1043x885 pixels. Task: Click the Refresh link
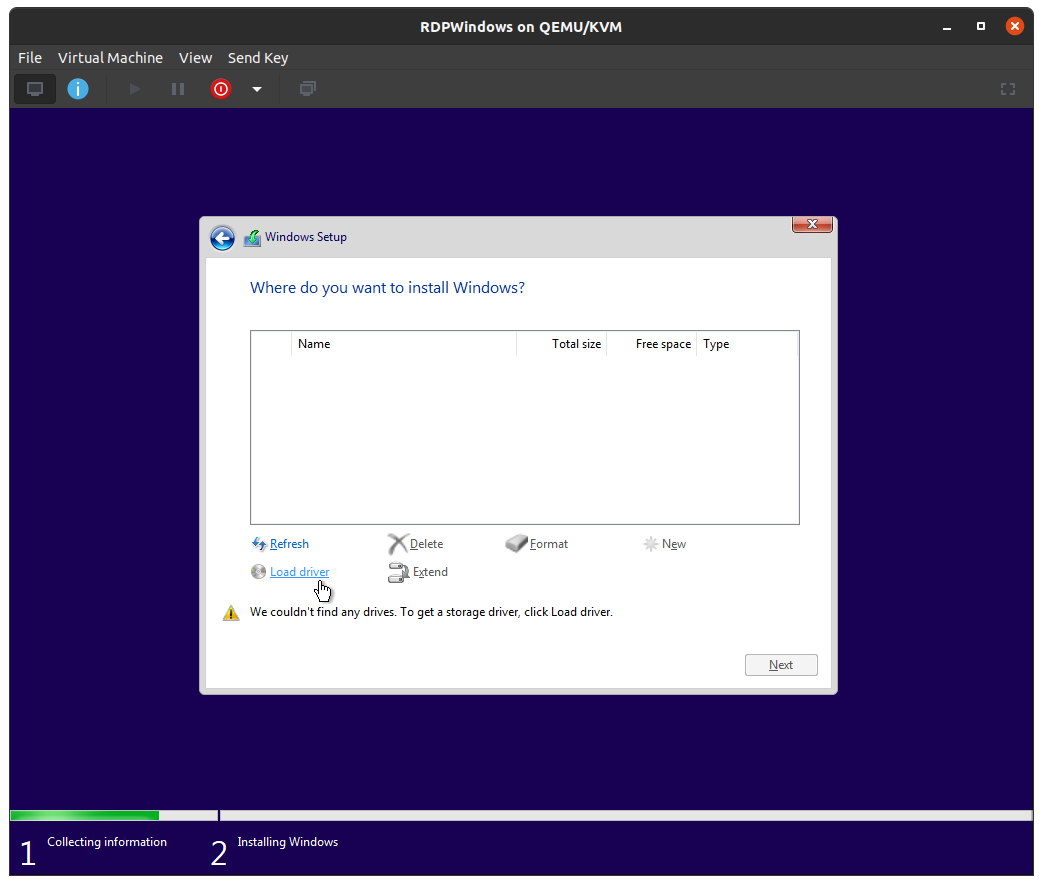tap(289, 544)
